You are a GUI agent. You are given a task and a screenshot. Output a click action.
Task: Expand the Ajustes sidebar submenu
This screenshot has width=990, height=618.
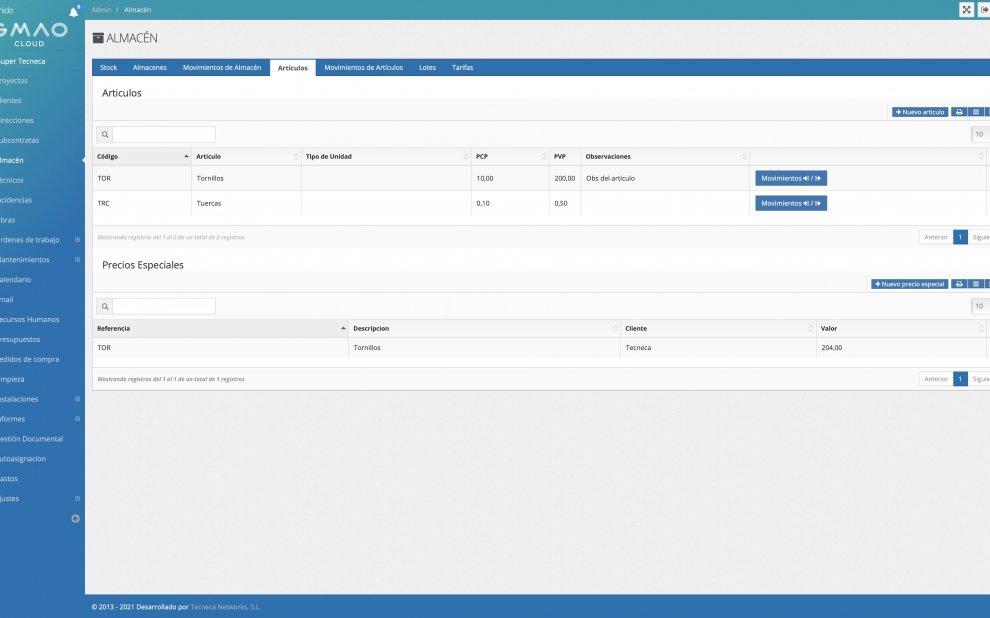[77, 499]
